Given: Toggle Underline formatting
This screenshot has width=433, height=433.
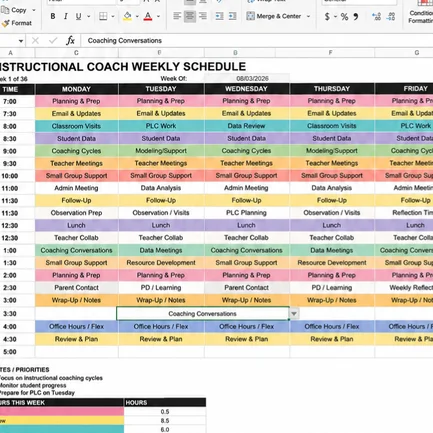Looking at the screenshot, I should pos(78,16).
